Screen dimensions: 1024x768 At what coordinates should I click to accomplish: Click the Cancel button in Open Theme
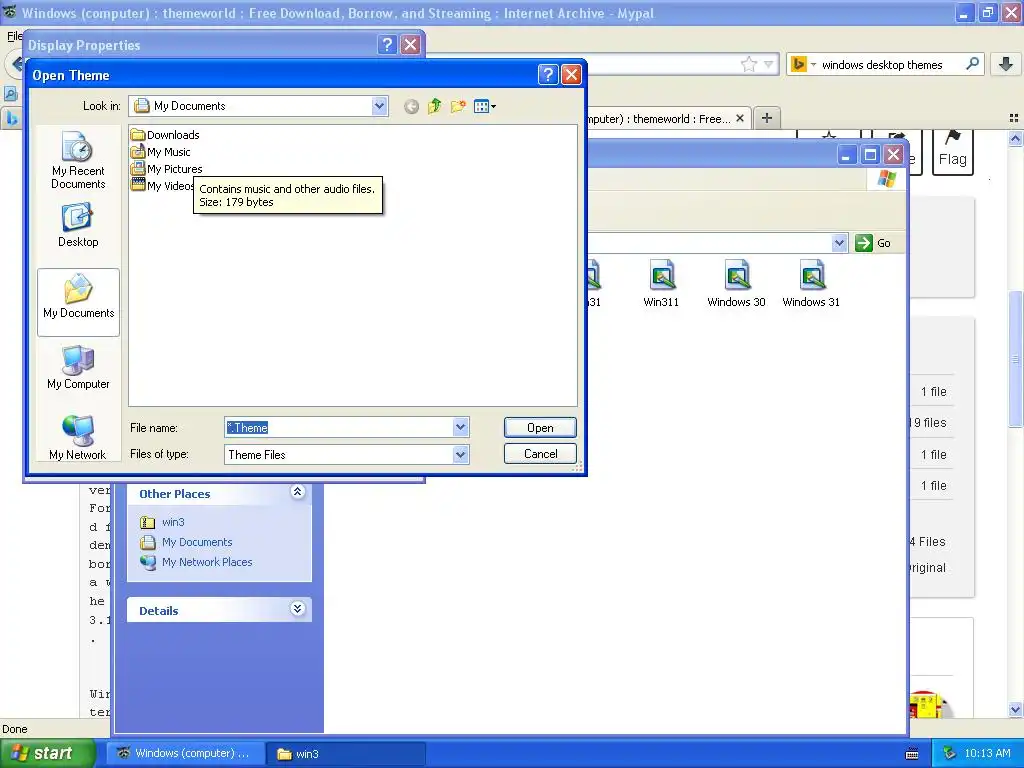[x=540, y=454]
